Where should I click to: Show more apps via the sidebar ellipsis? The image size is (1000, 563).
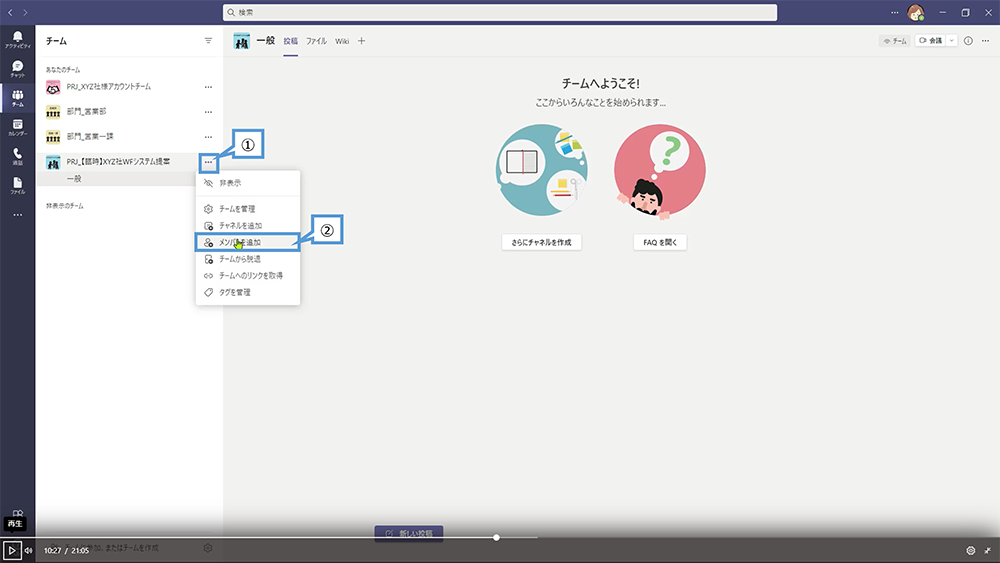[x=17, y=215]
